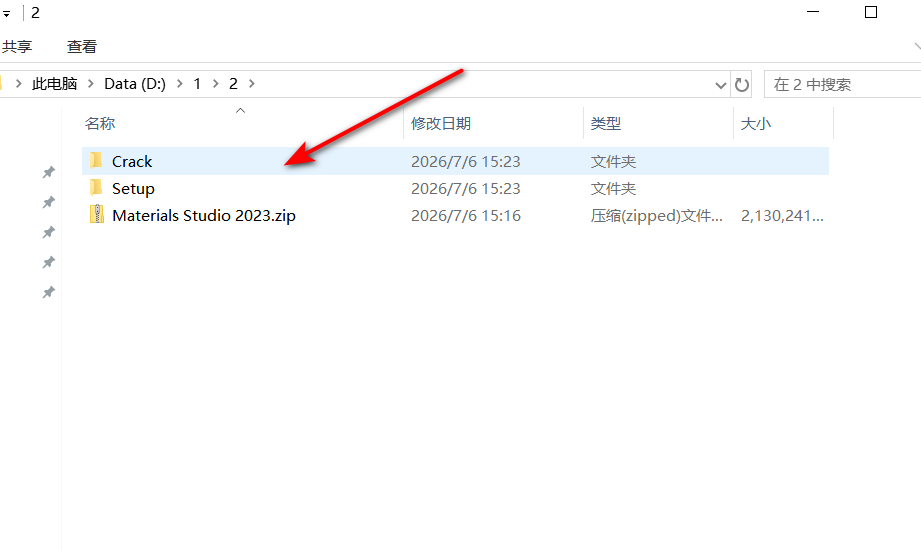Navigate to 此电脑 in address bar
The height and width of the screenshot is (551, 921).
point(55,84)
